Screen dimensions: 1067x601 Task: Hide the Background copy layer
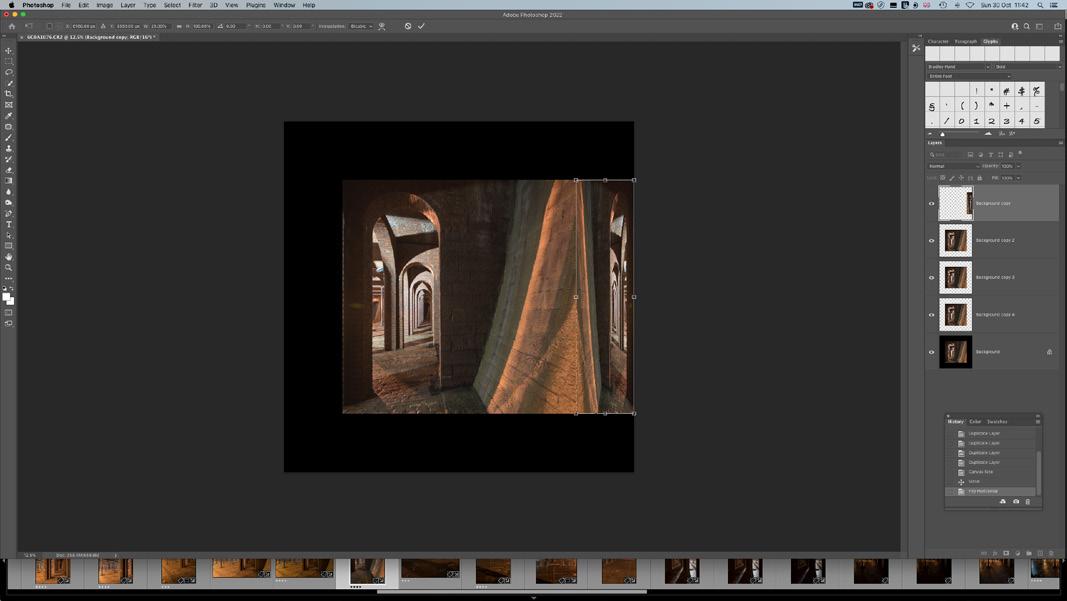(932, 204)
